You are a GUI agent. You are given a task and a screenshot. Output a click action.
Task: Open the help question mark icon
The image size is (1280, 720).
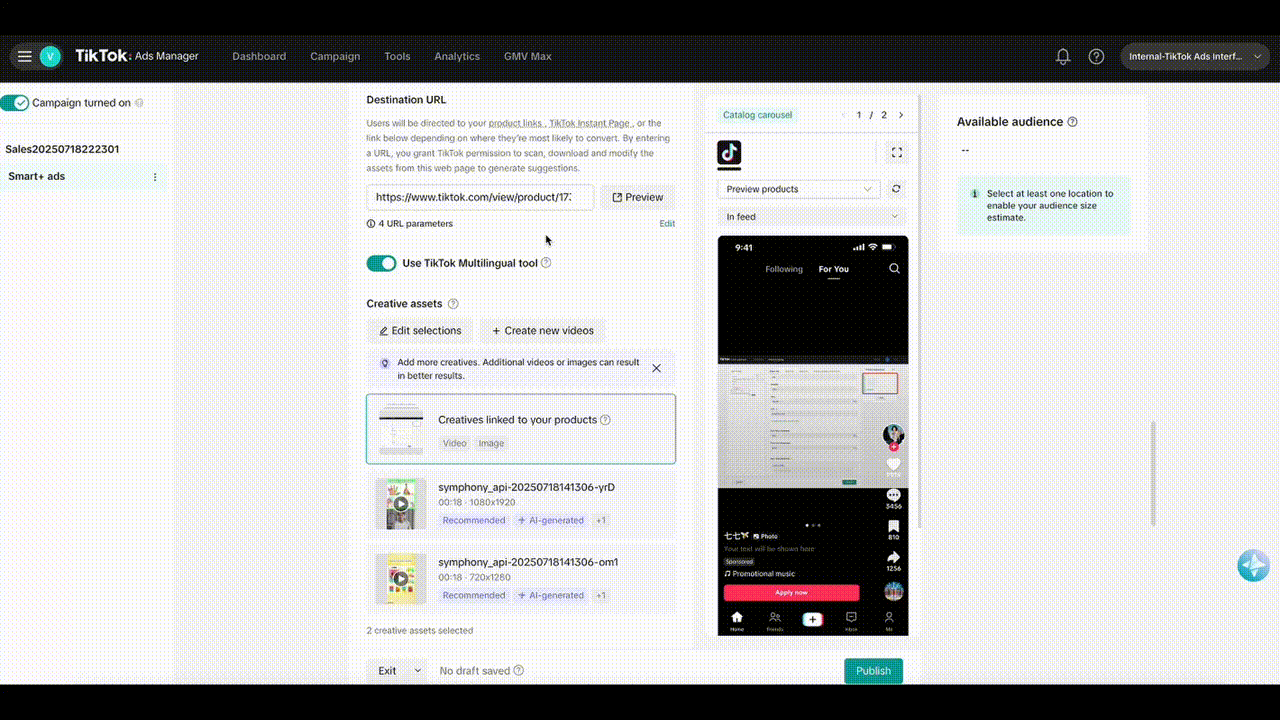point(1096,57)
